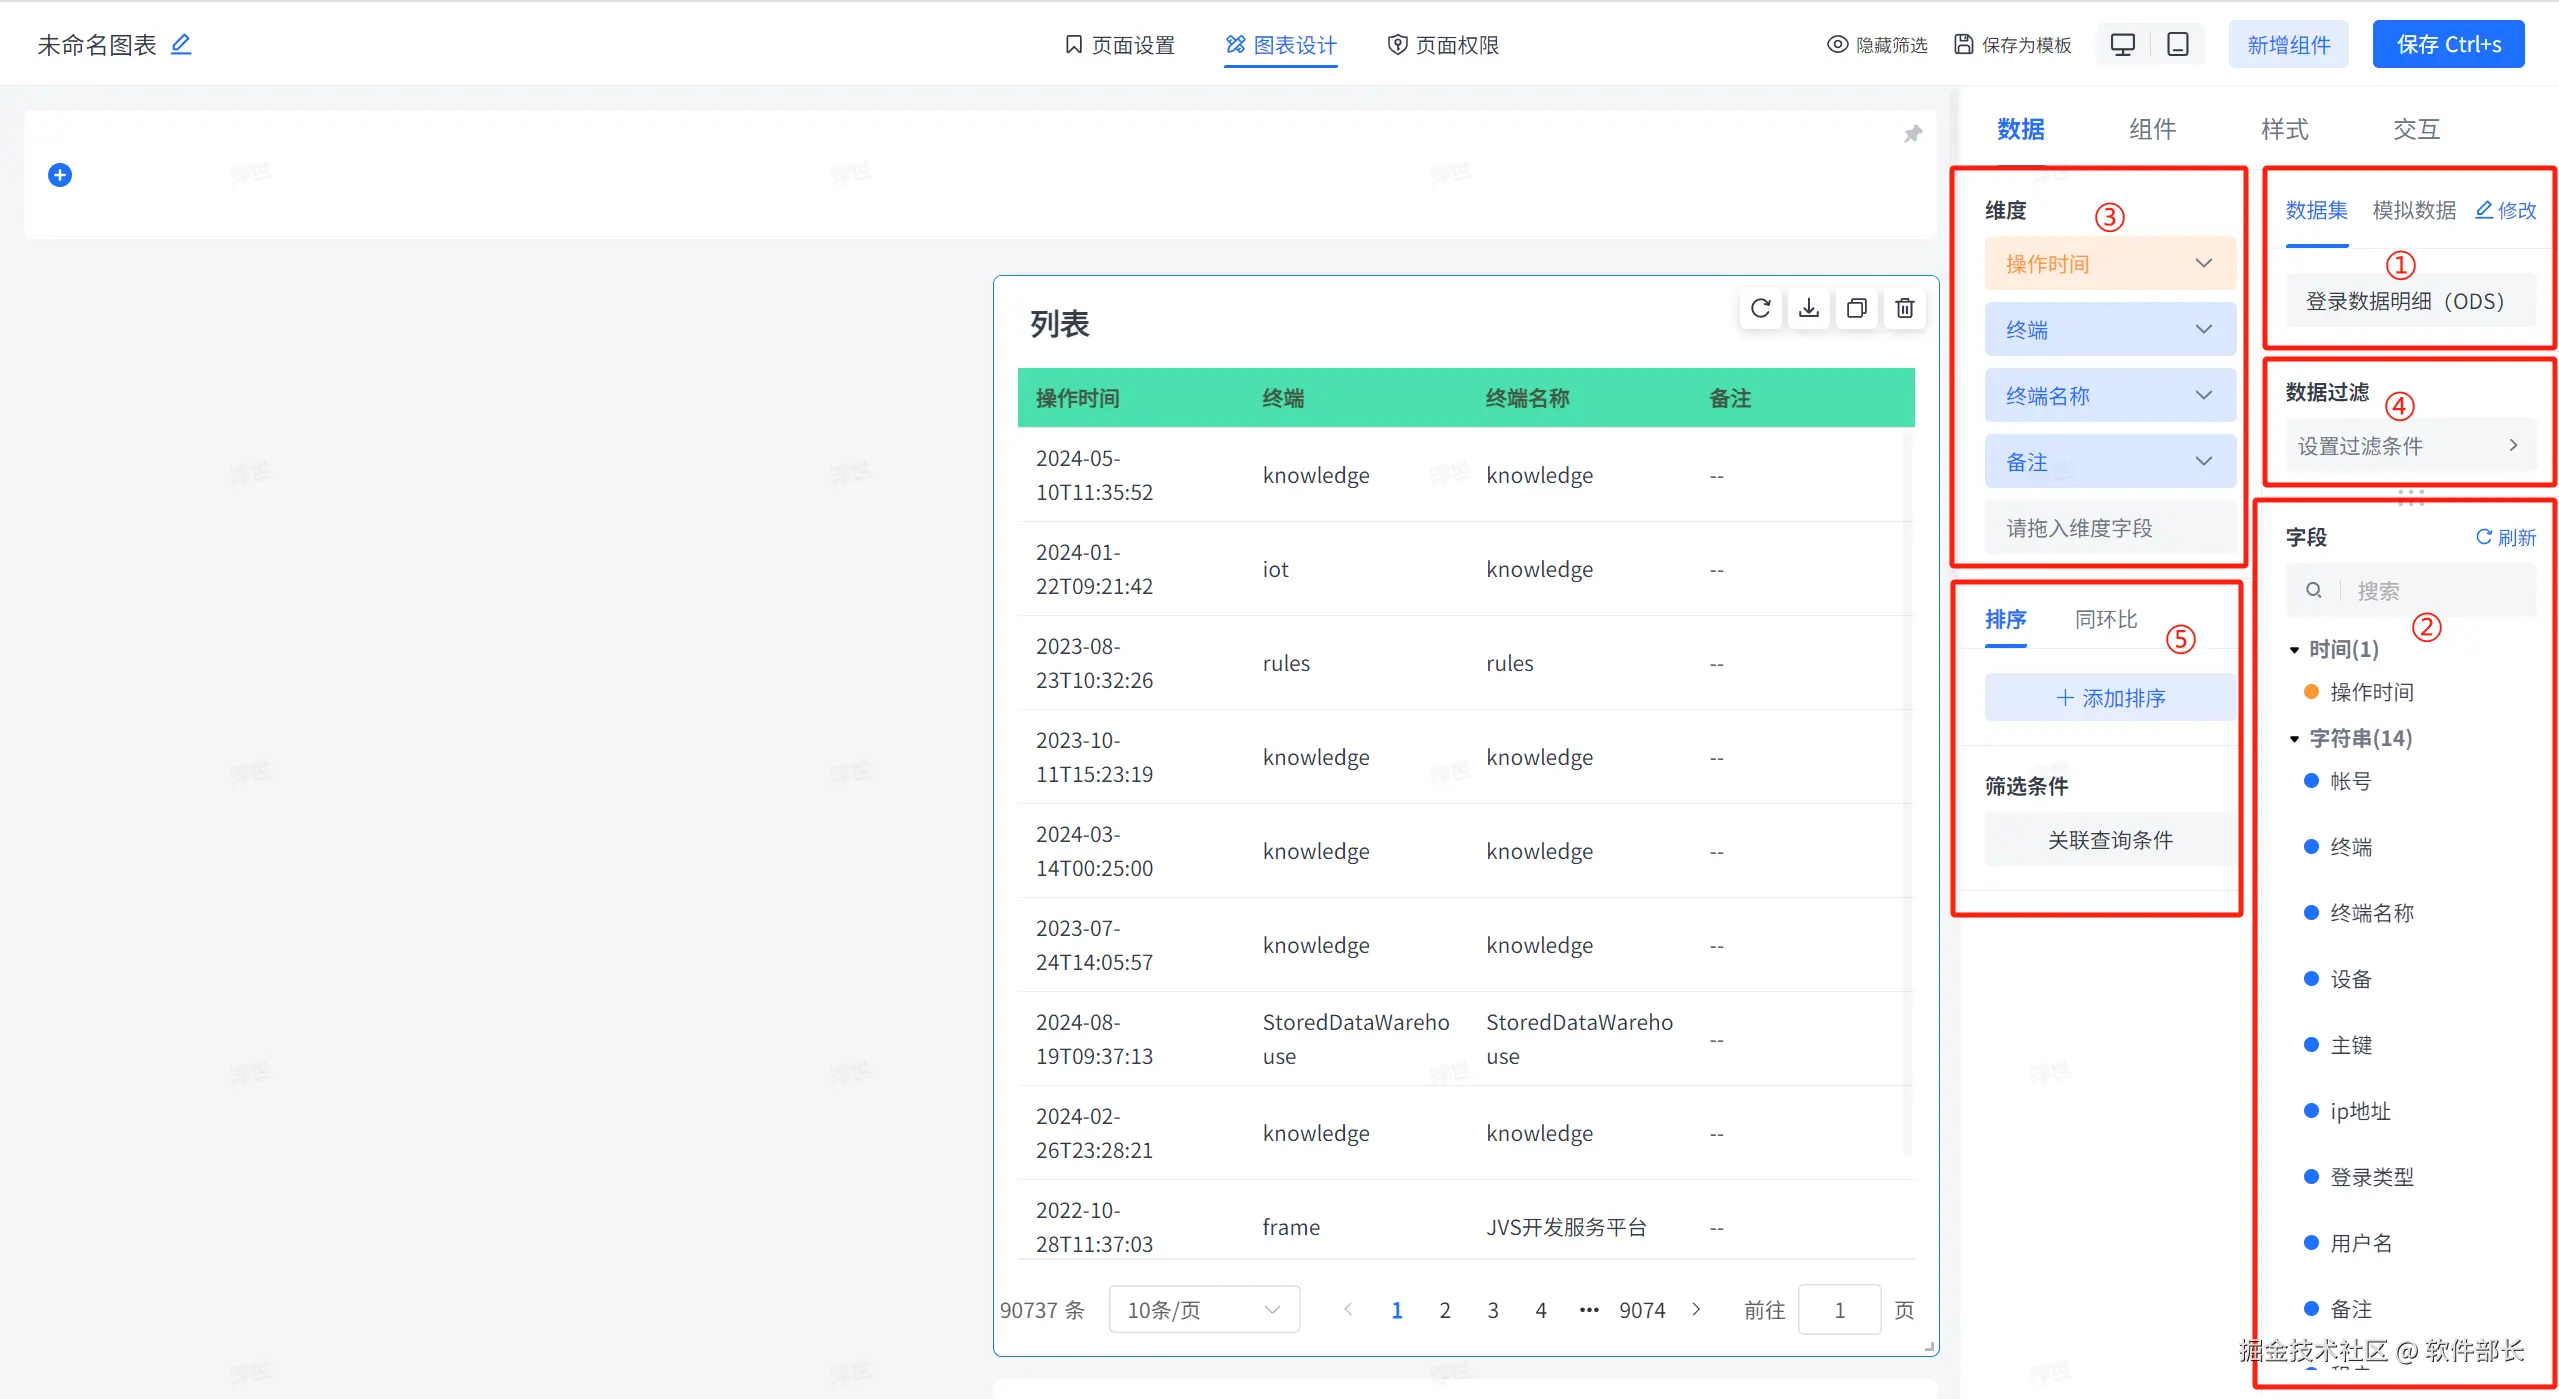Image resolution: width=2559 pixels, height=1399 pixels.
Task: Switch to desktop preview mode icon
Action: [2122, 44]
